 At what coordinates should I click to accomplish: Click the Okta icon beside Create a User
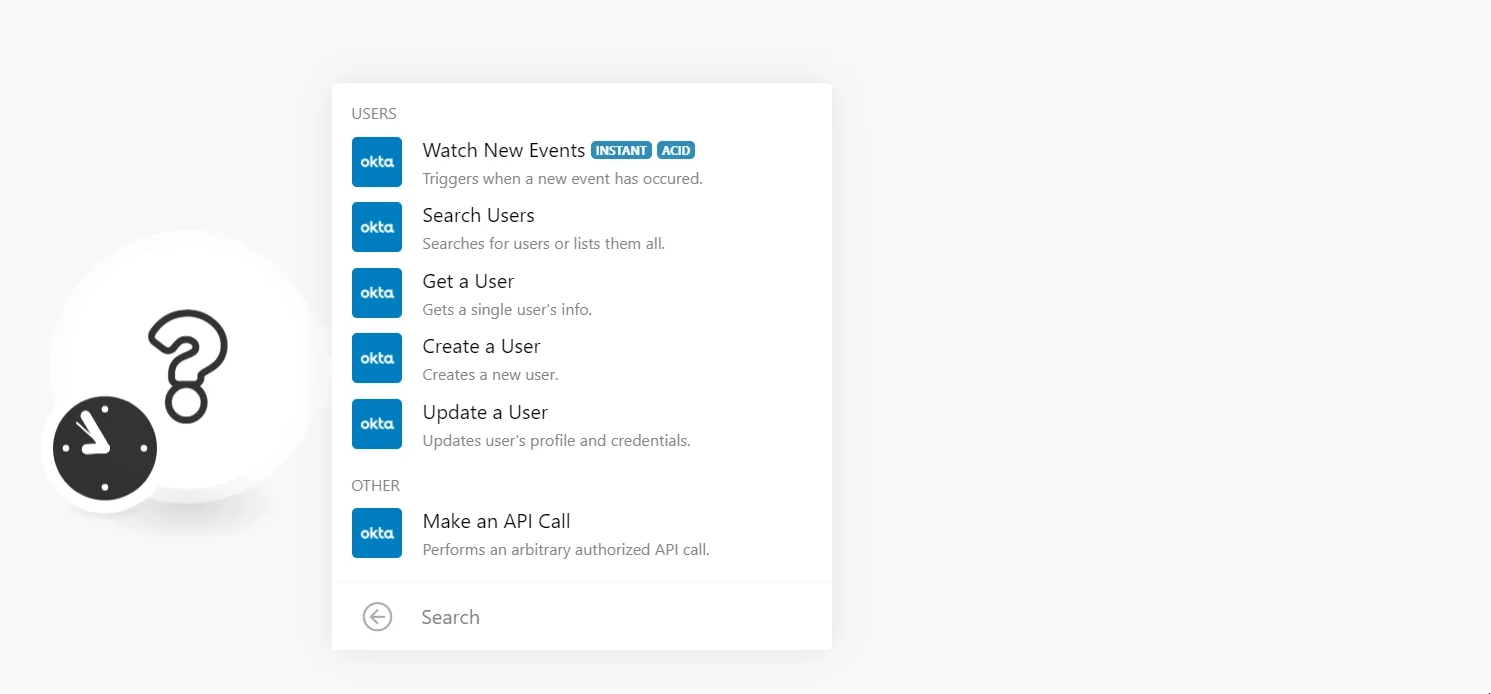pos(377,358)
